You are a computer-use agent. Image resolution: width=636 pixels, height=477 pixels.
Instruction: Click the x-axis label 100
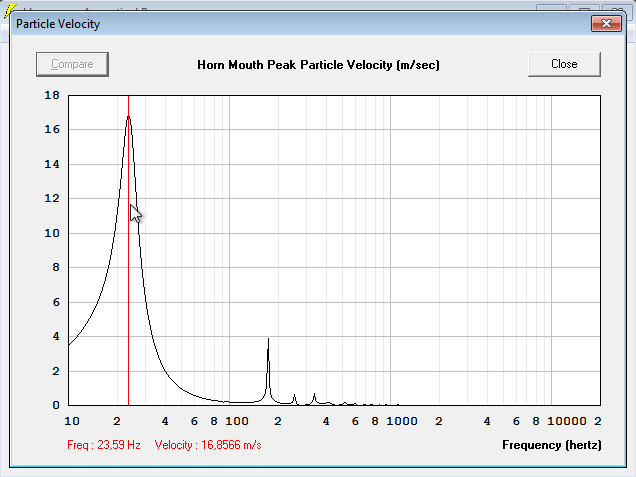coord(237,421)
